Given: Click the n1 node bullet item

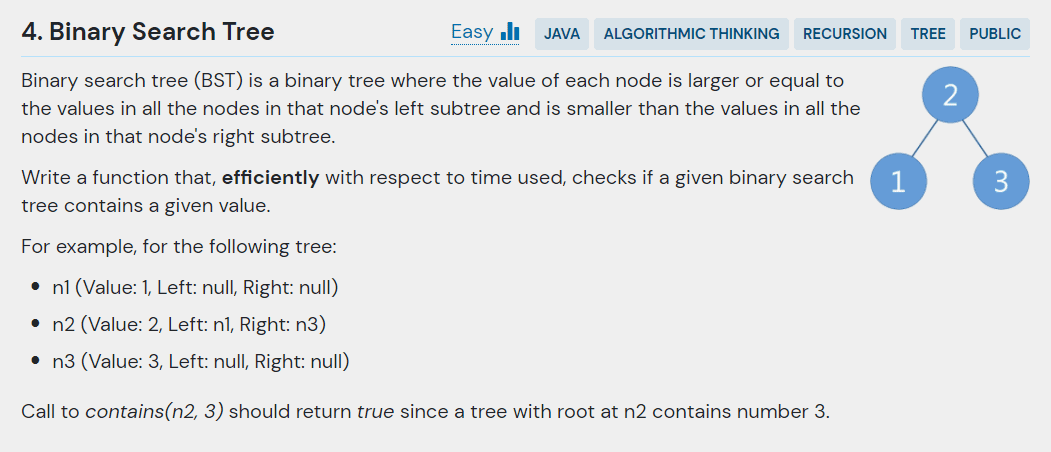Looking at the screenshot, I should (196, 288).
